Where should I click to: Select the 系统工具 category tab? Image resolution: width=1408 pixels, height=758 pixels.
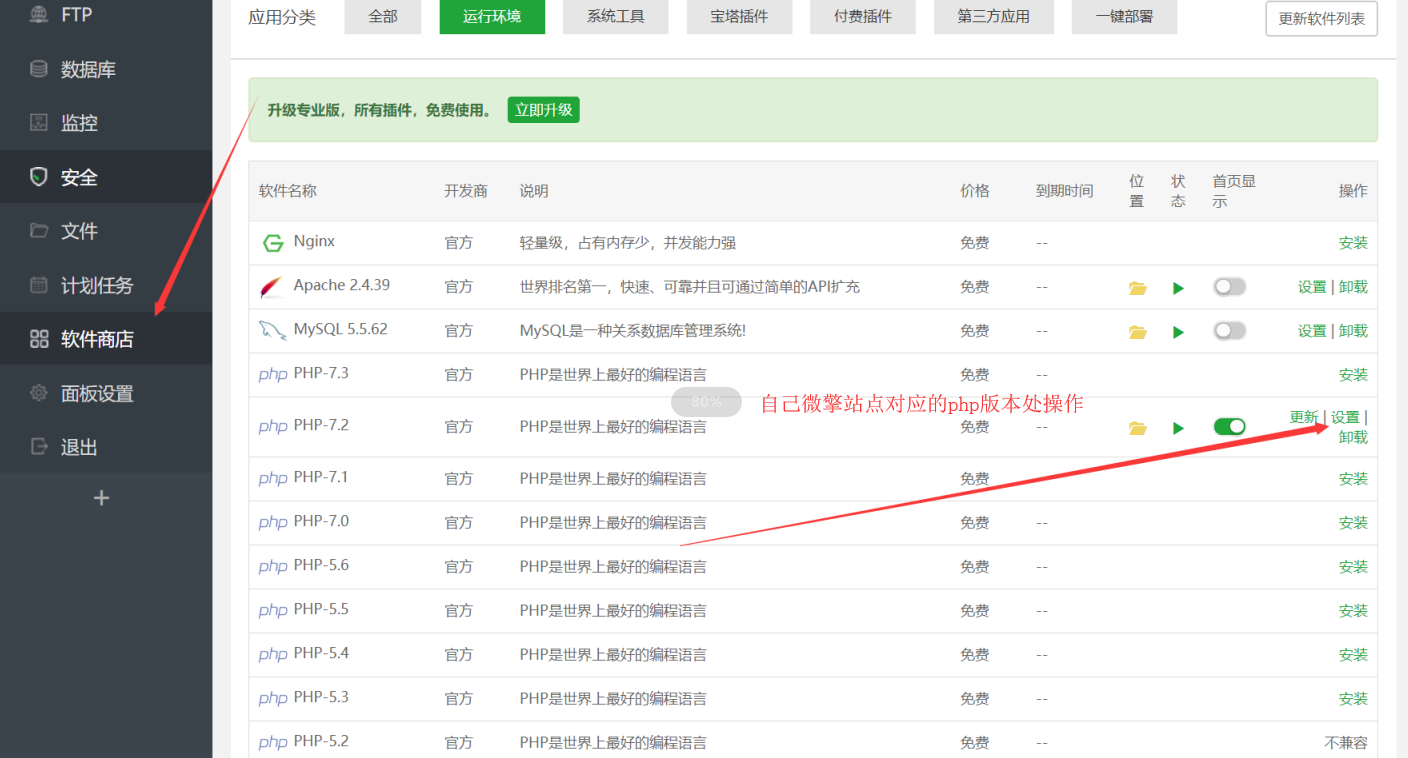(x=615, y=16)
